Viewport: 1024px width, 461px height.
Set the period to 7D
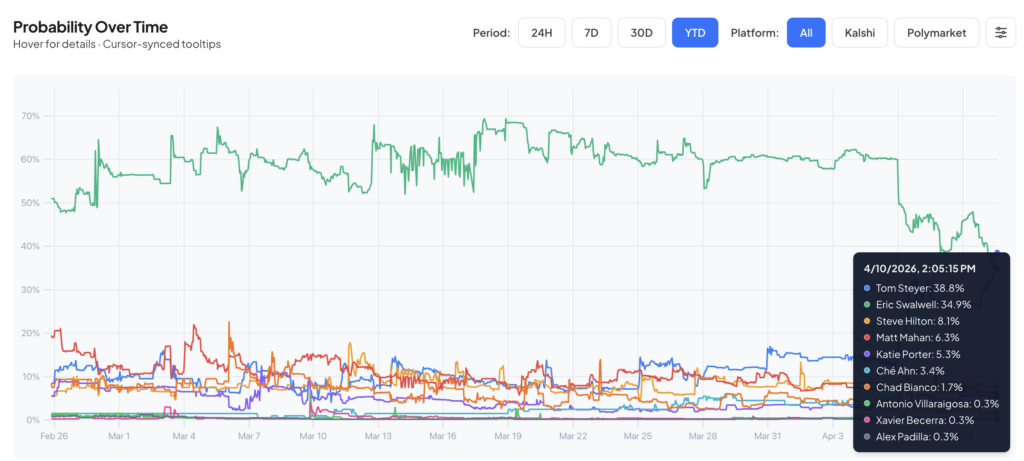[x=591, y=33]
